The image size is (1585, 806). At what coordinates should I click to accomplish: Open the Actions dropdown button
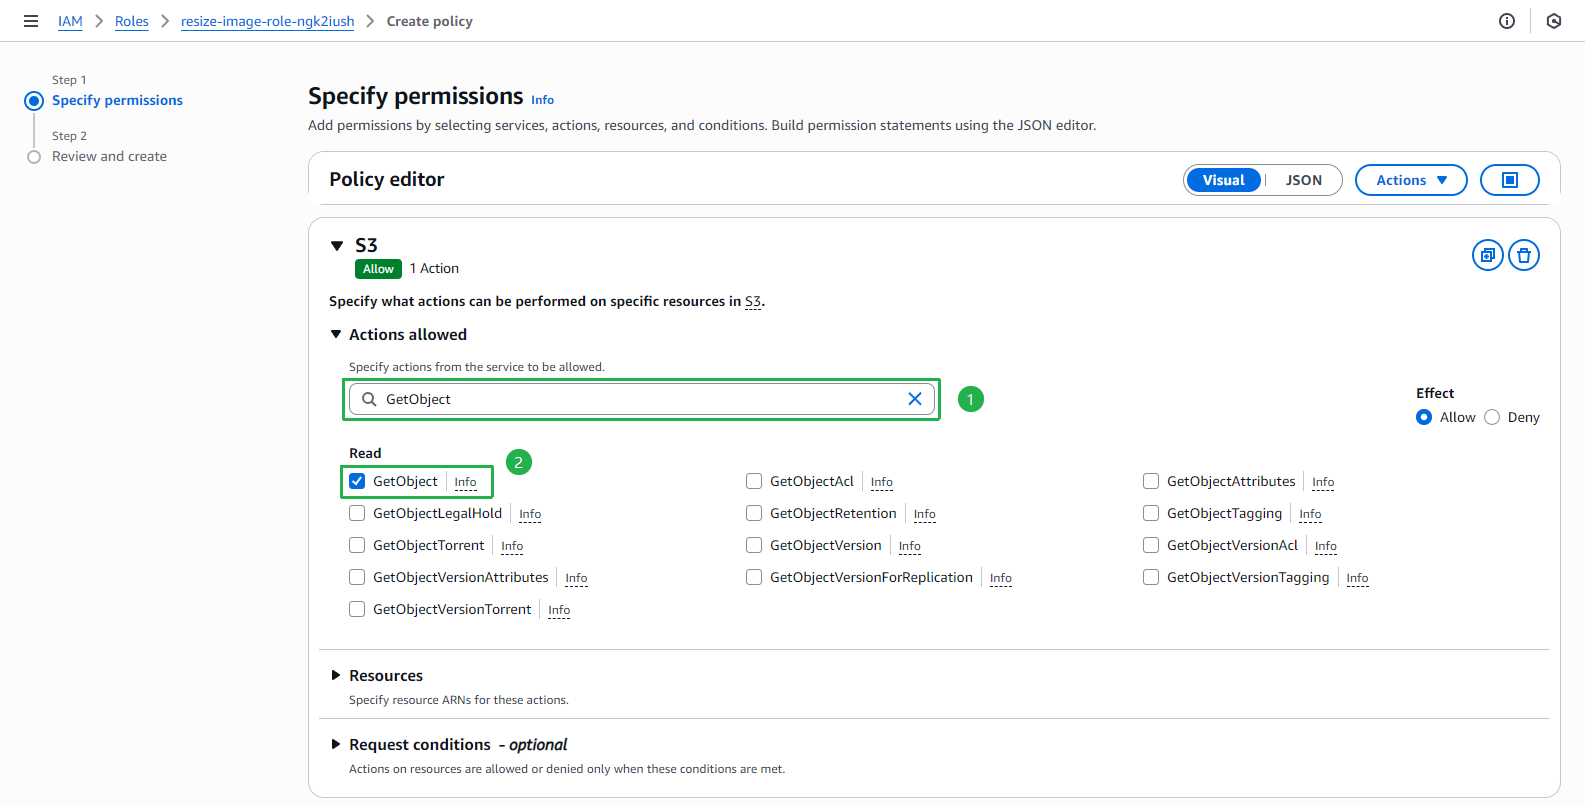tap(1411, 180)
